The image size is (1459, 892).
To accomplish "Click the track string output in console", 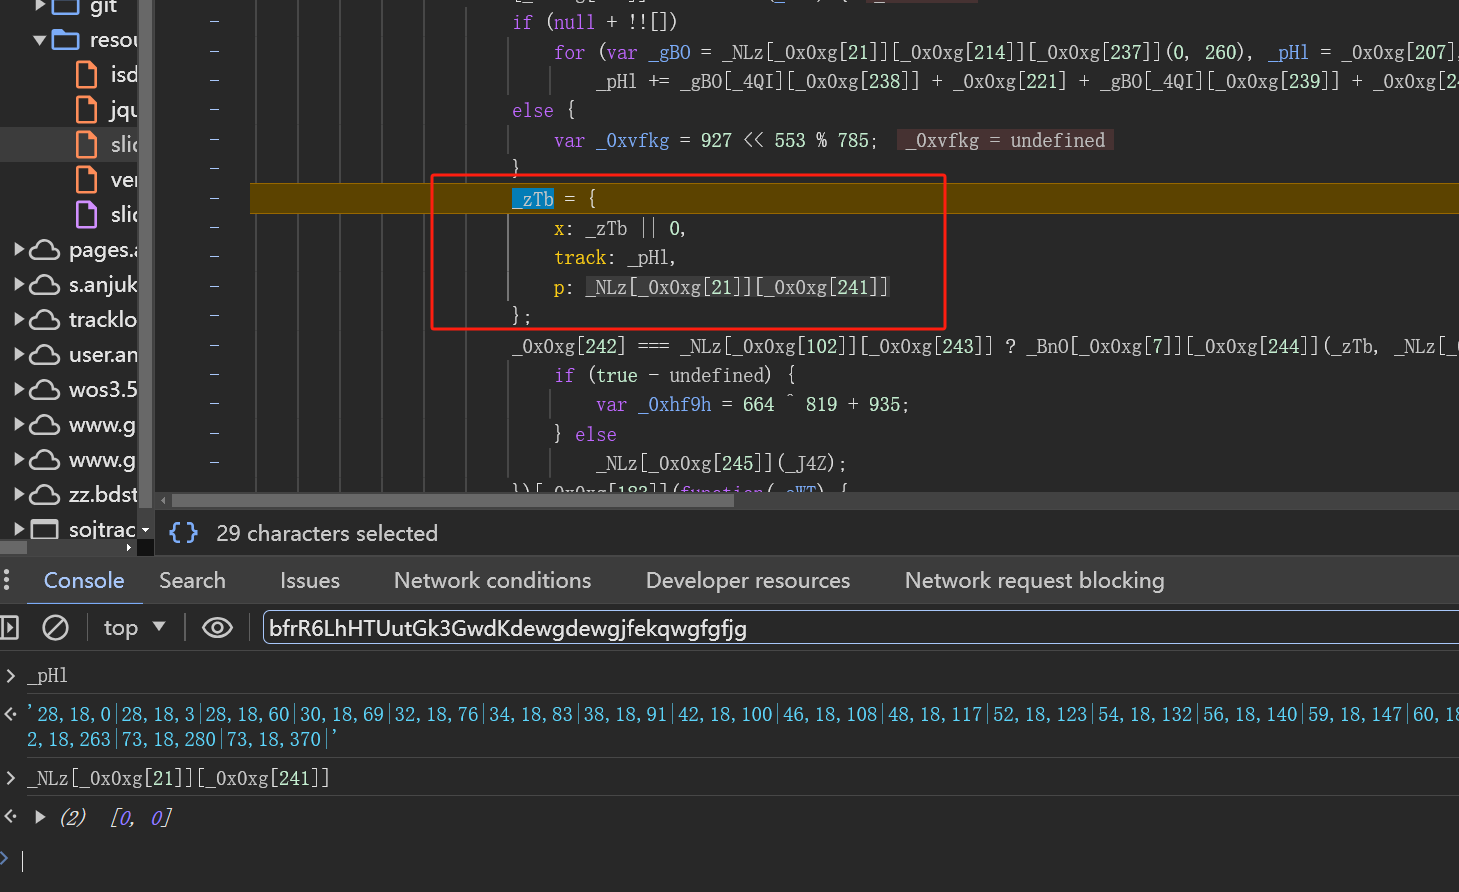I will [x=743, y=726].
